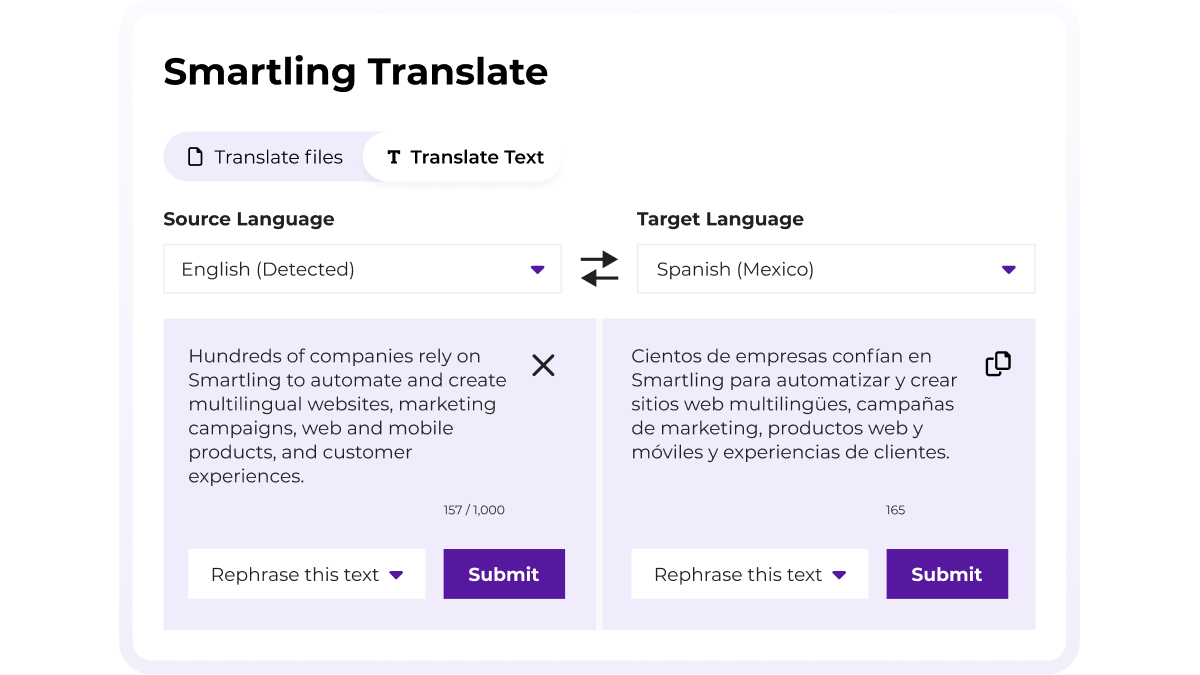Click the chevron next to Rephrase this text

[x=398, y=574]
